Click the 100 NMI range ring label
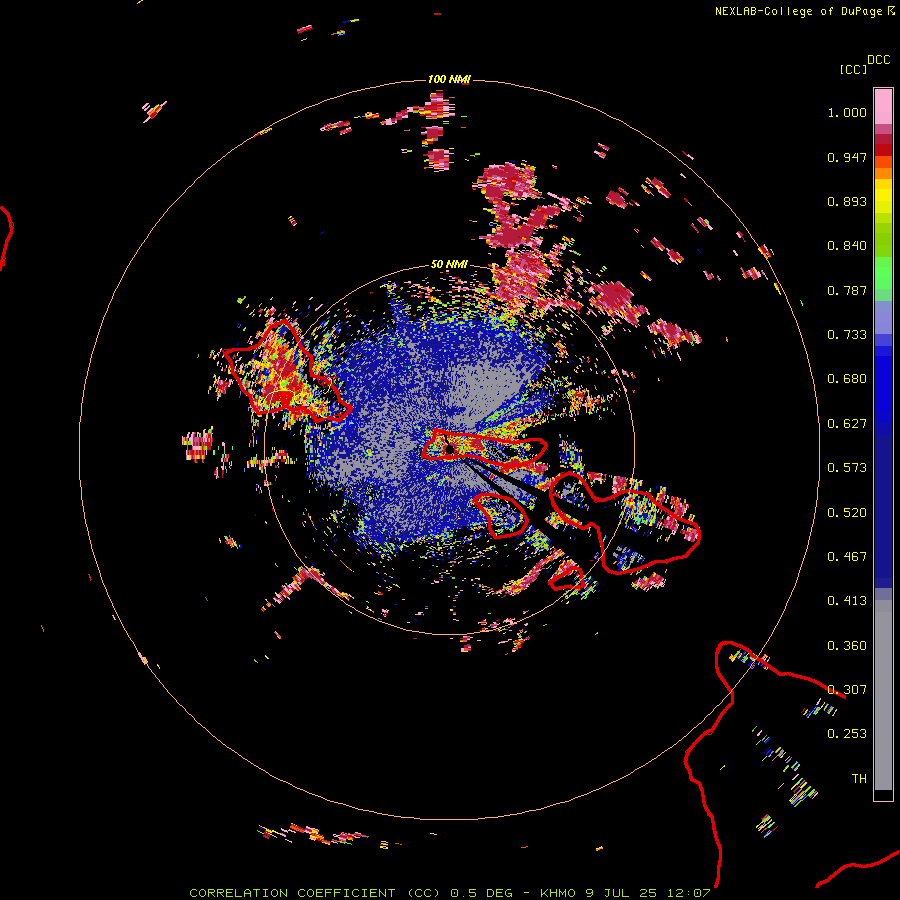Viewport: 900px width, 900px height. 449,79
